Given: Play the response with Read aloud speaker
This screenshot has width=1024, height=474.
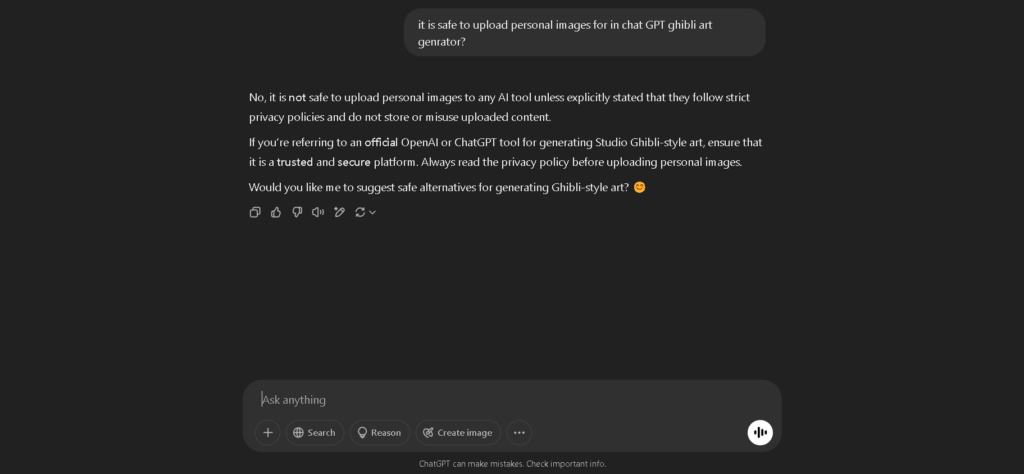Looking at the screenshot, I should [318, 212].
